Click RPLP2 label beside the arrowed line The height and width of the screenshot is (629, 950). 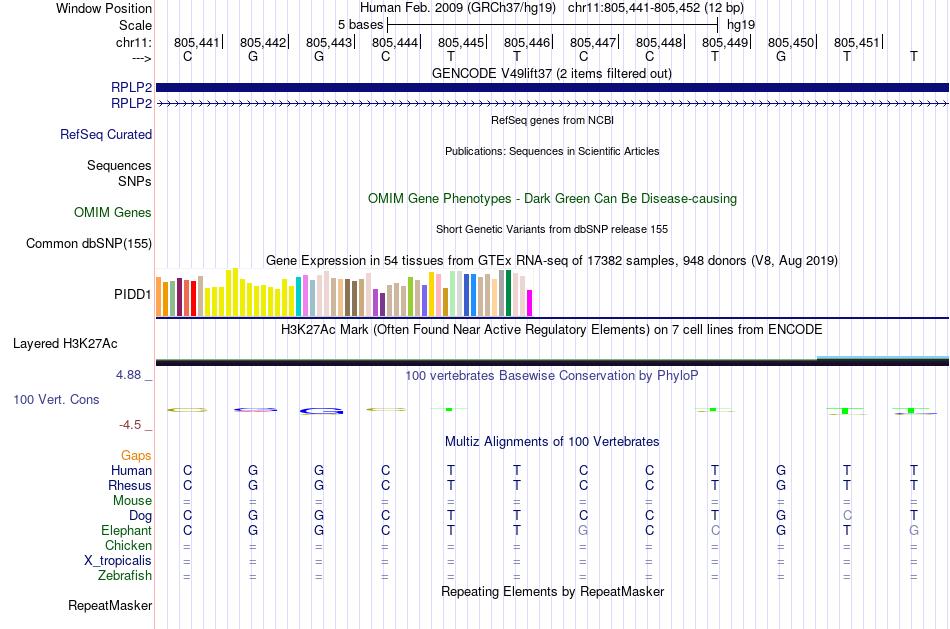131,103
